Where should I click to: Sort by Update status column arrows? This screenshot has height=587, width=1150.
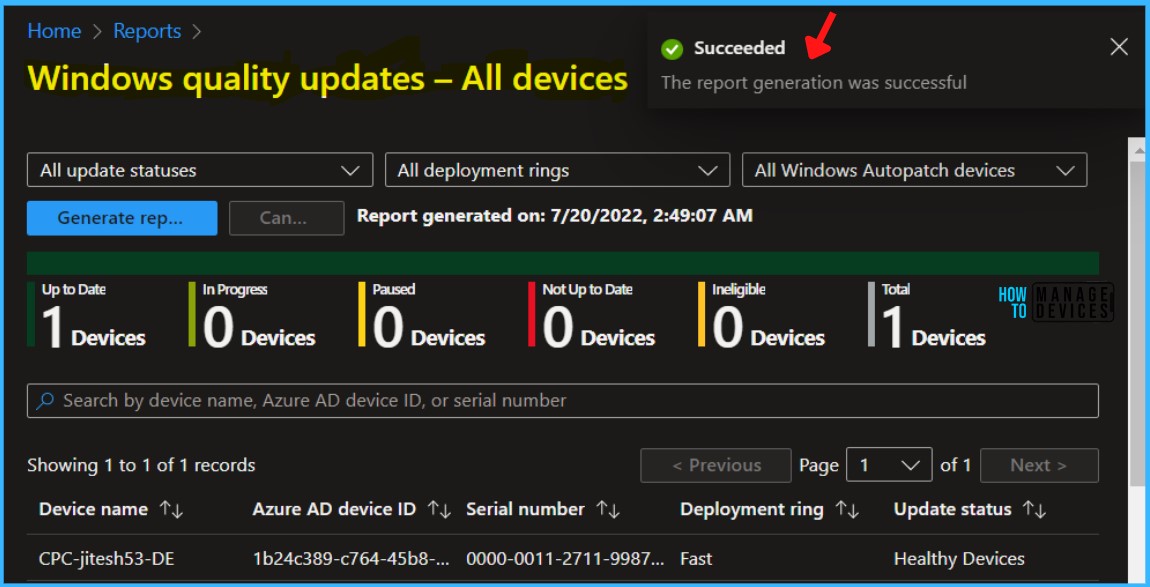click(x=1034, y=510)
